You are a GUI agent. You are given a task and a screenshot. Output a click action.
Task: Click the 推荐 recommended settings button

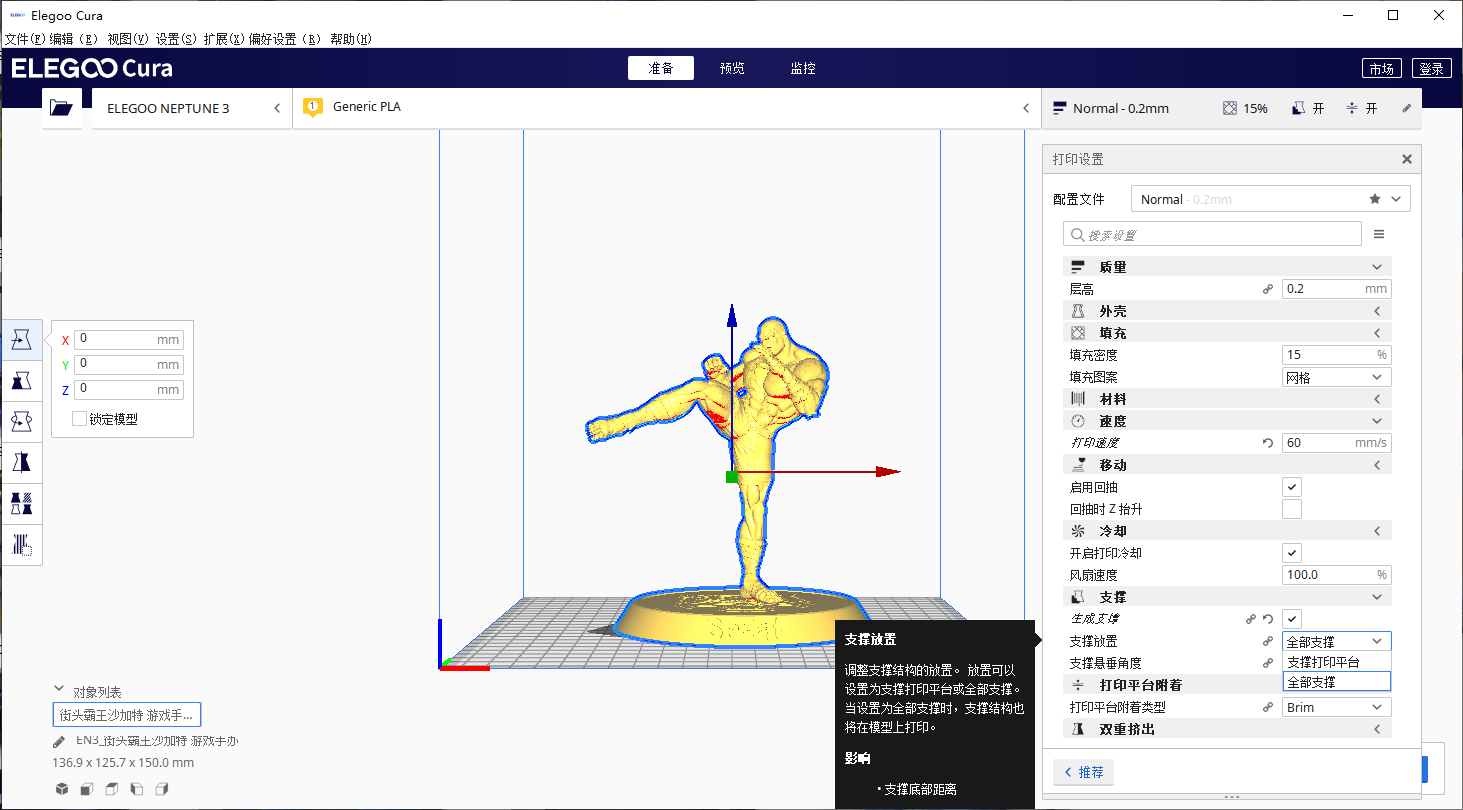[x=1083, y=772]
